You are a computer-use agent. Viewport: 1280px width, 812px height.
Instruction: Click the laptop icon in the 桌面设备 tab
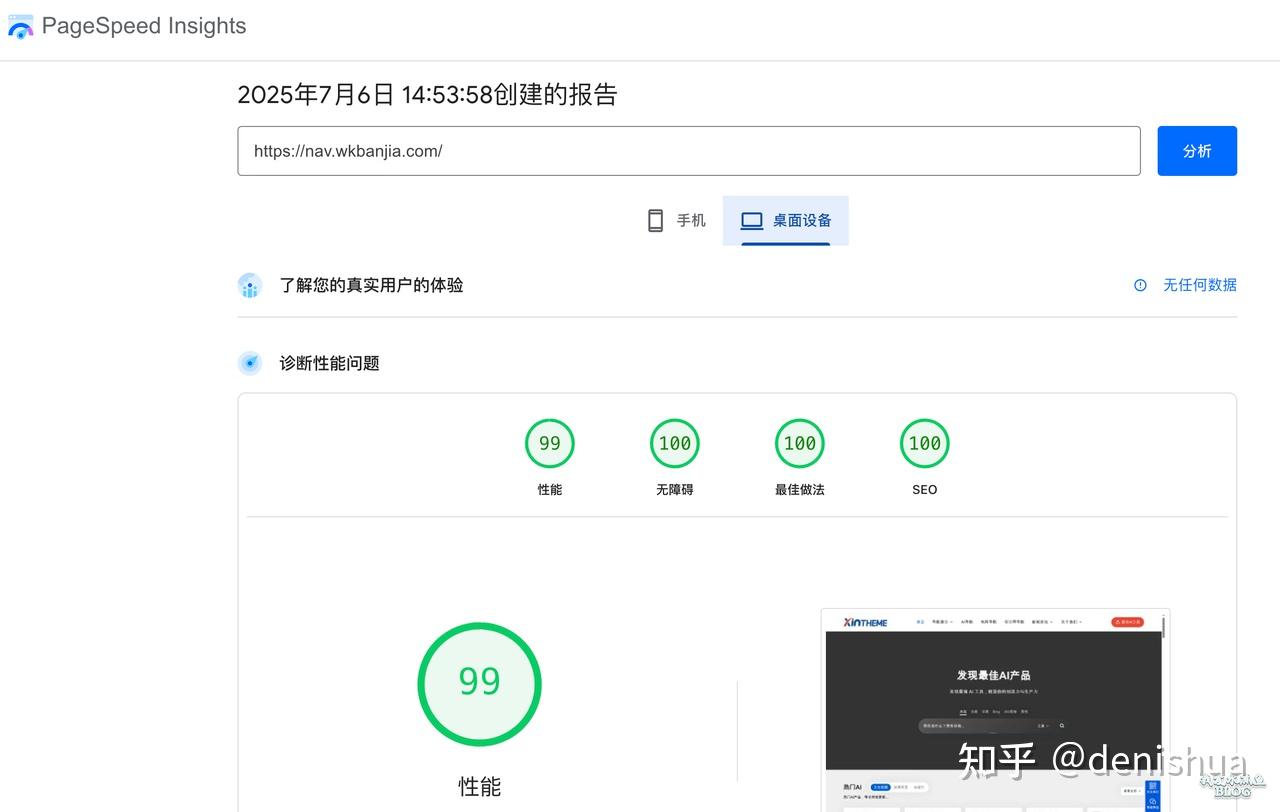752,221
